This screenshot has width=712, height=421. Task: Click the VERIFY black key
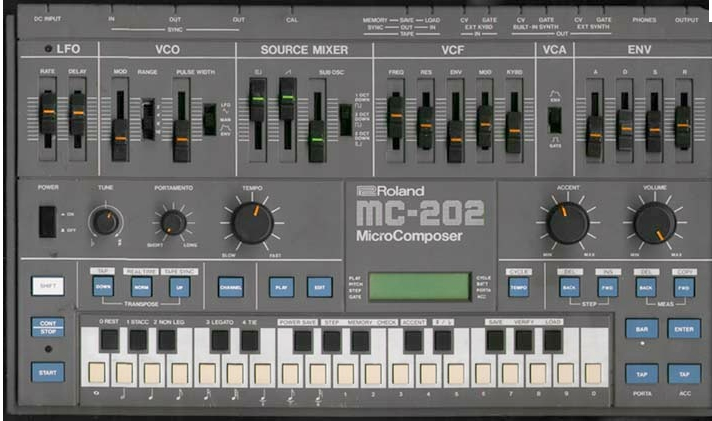click(x=524, y=340)
